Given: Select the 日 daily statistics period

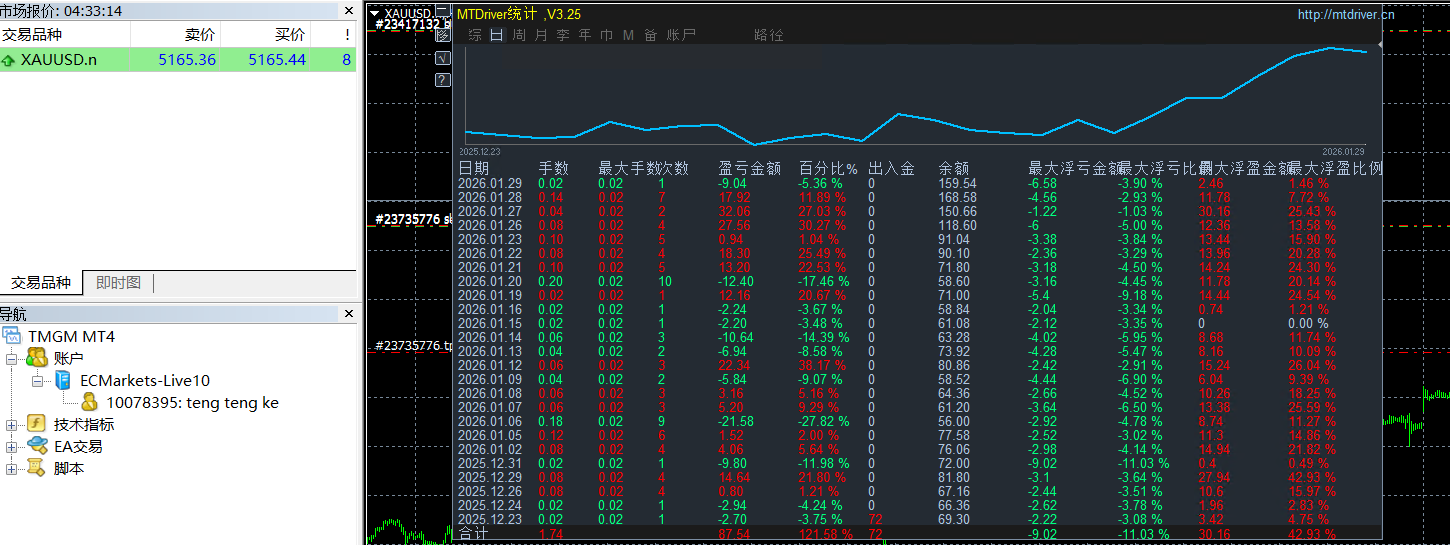Looking at the screenshot, I should click(496, 35).
